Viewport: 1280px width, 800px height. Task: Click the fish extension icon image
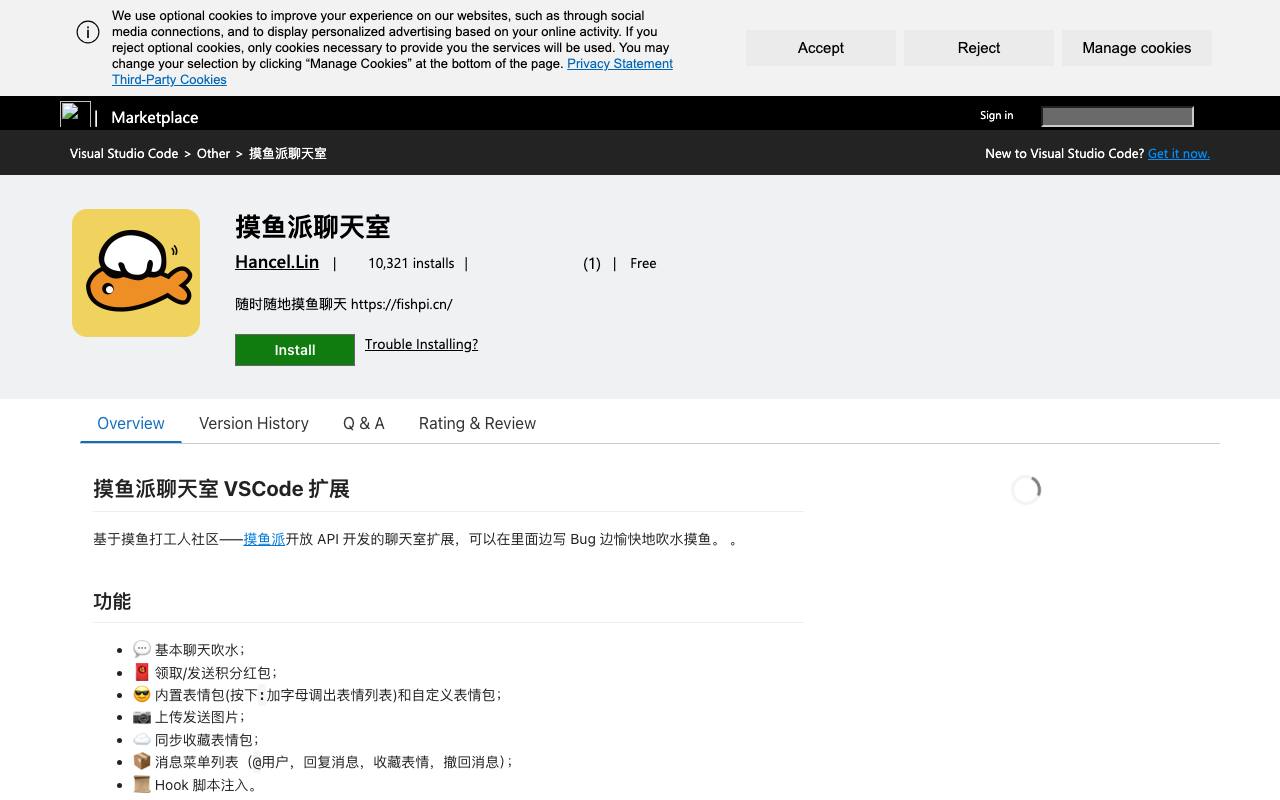(136, 273)
